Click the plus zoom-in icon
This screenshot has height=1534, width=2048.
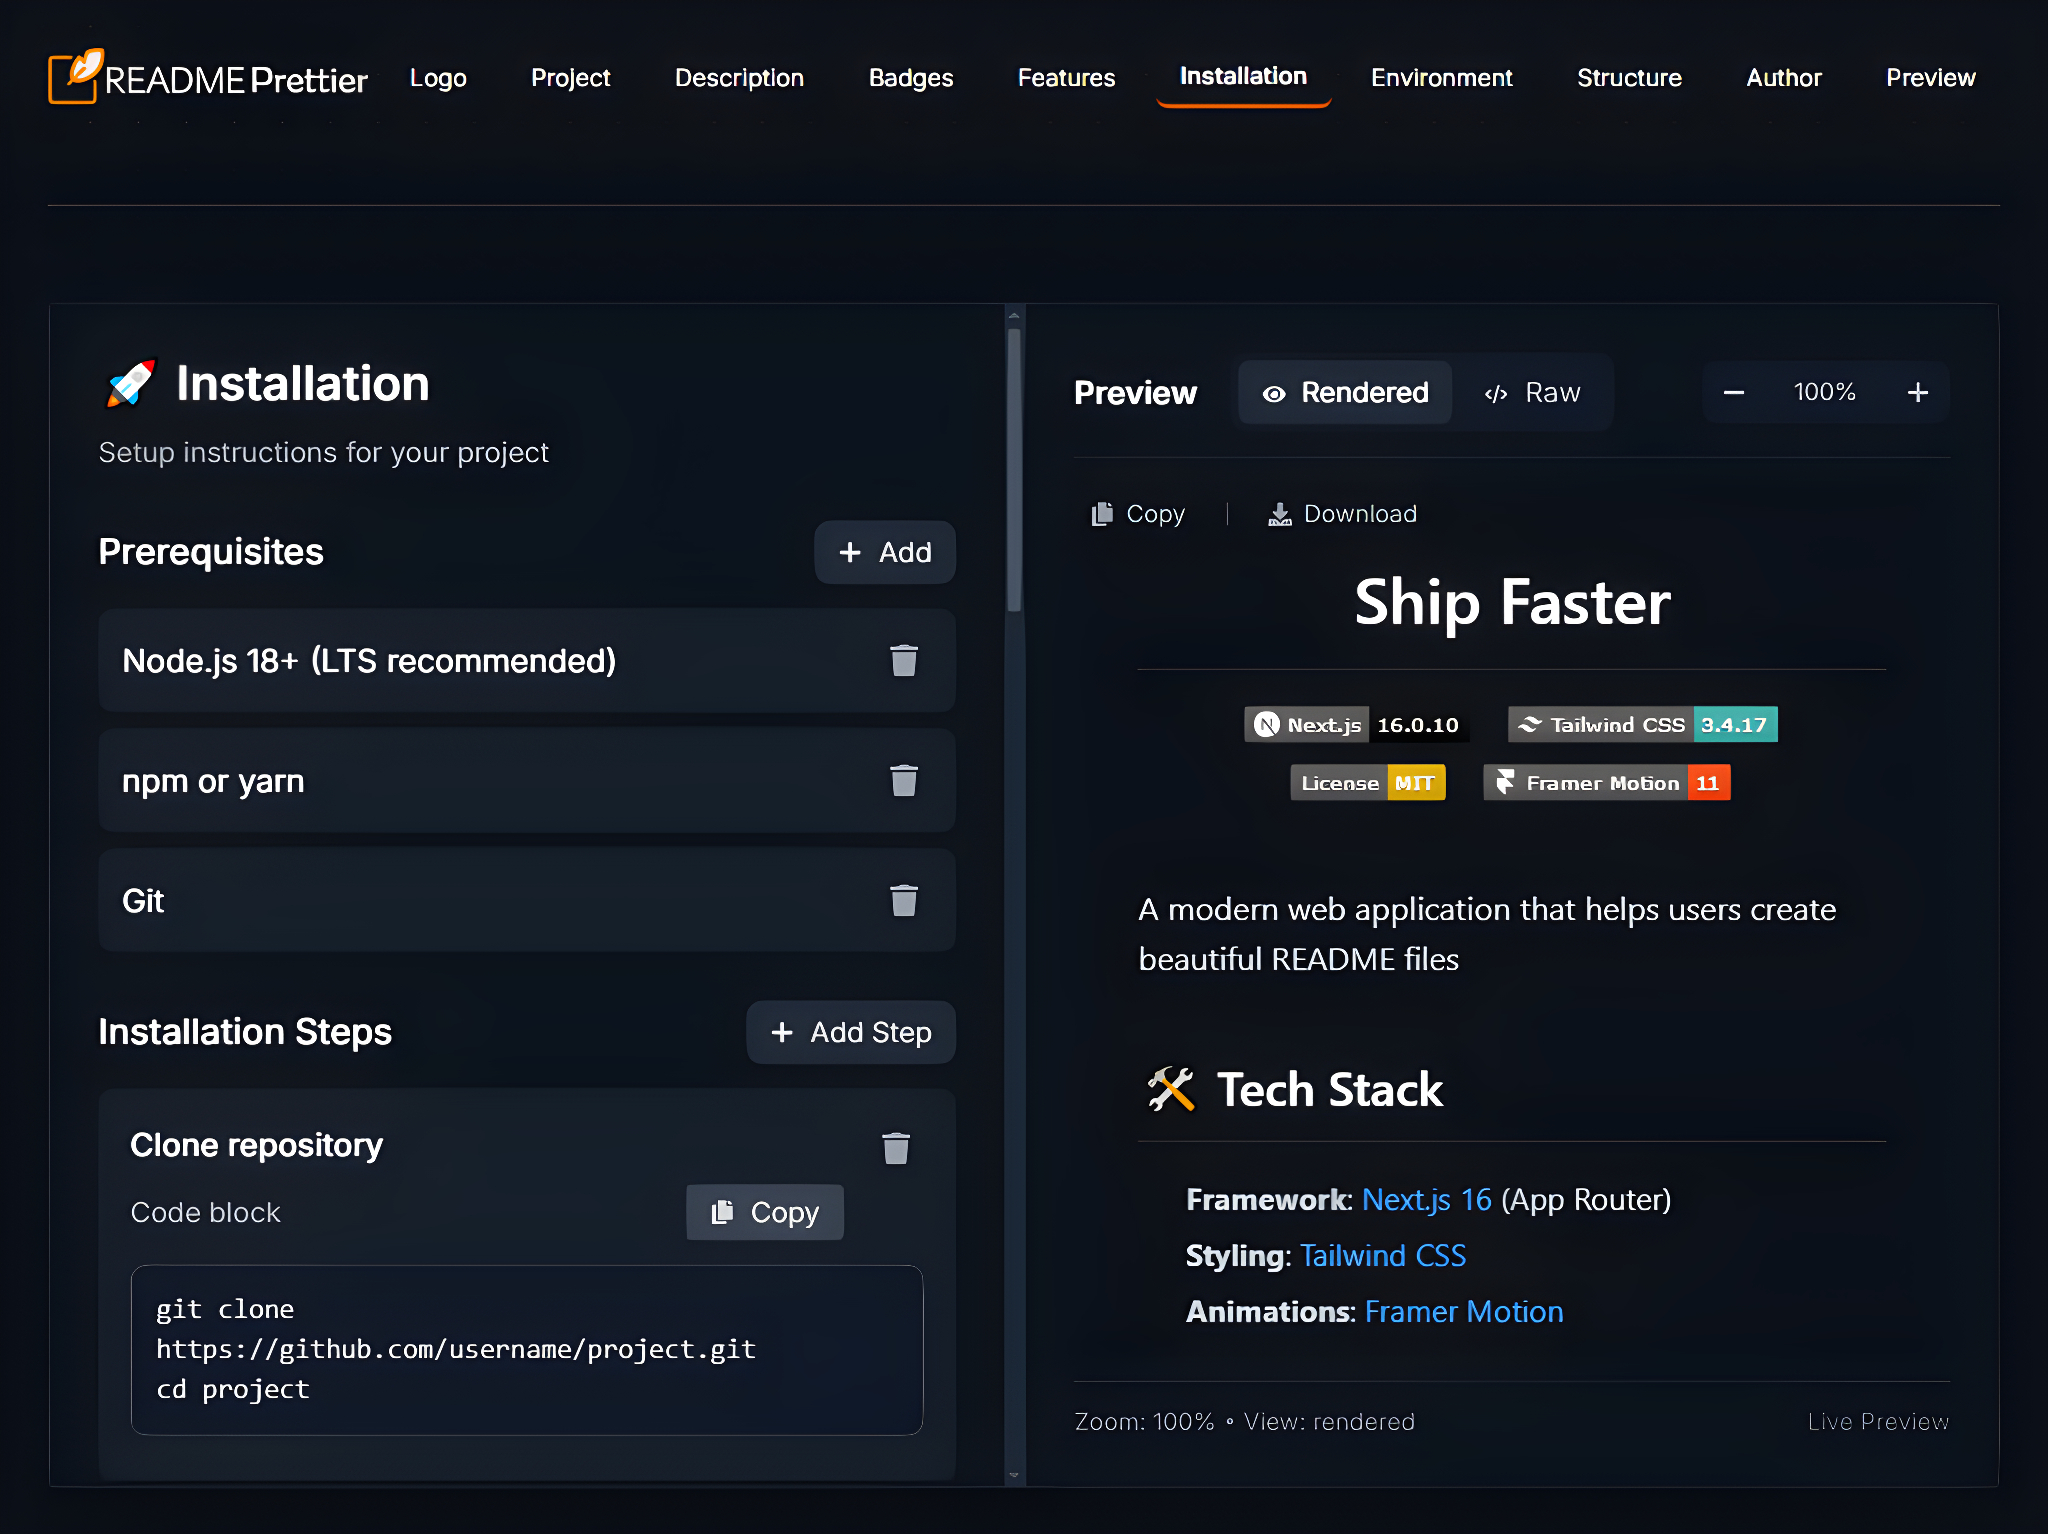click(x=1917, y=393)
